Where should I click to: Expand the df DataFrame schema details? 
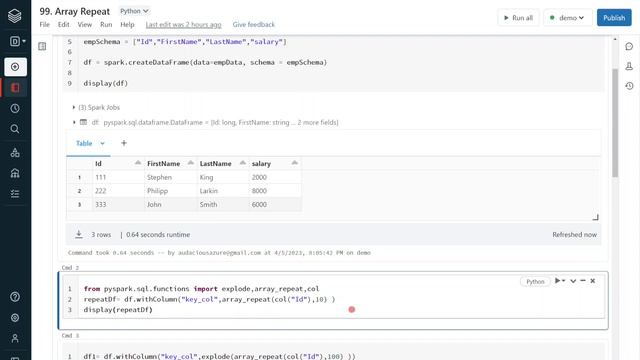tap(74, 122)
